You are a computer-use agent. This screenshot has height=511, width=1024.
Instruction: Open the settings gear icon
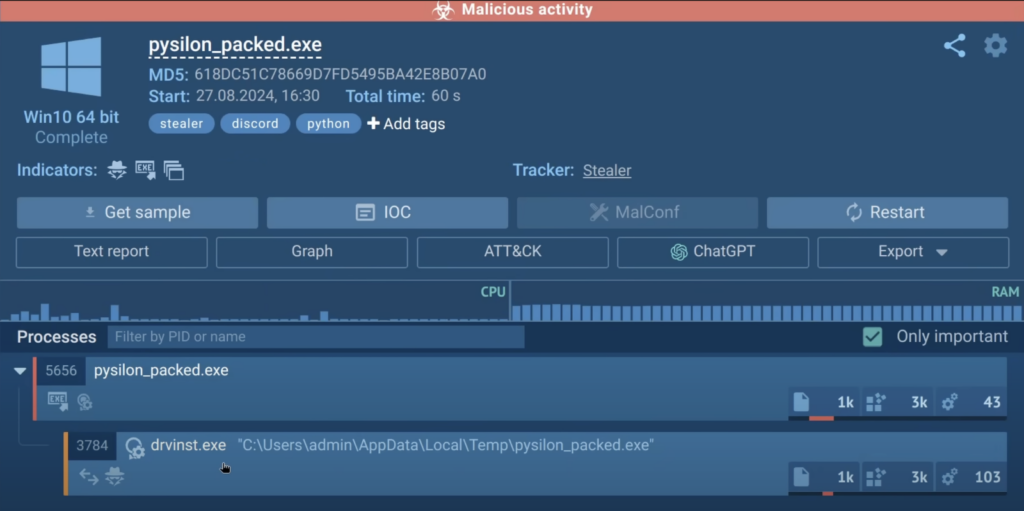pos(995,46)
